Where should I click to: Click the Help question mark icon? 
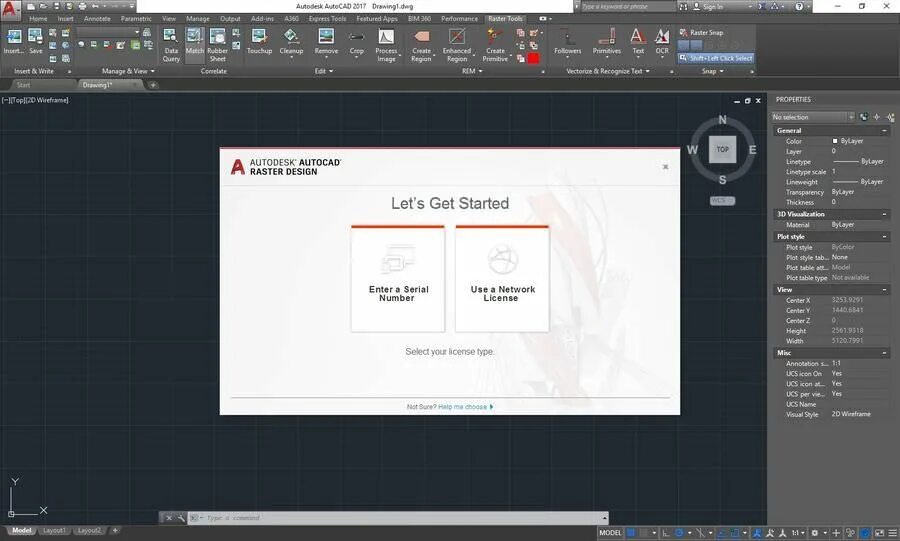click(799, 6)
